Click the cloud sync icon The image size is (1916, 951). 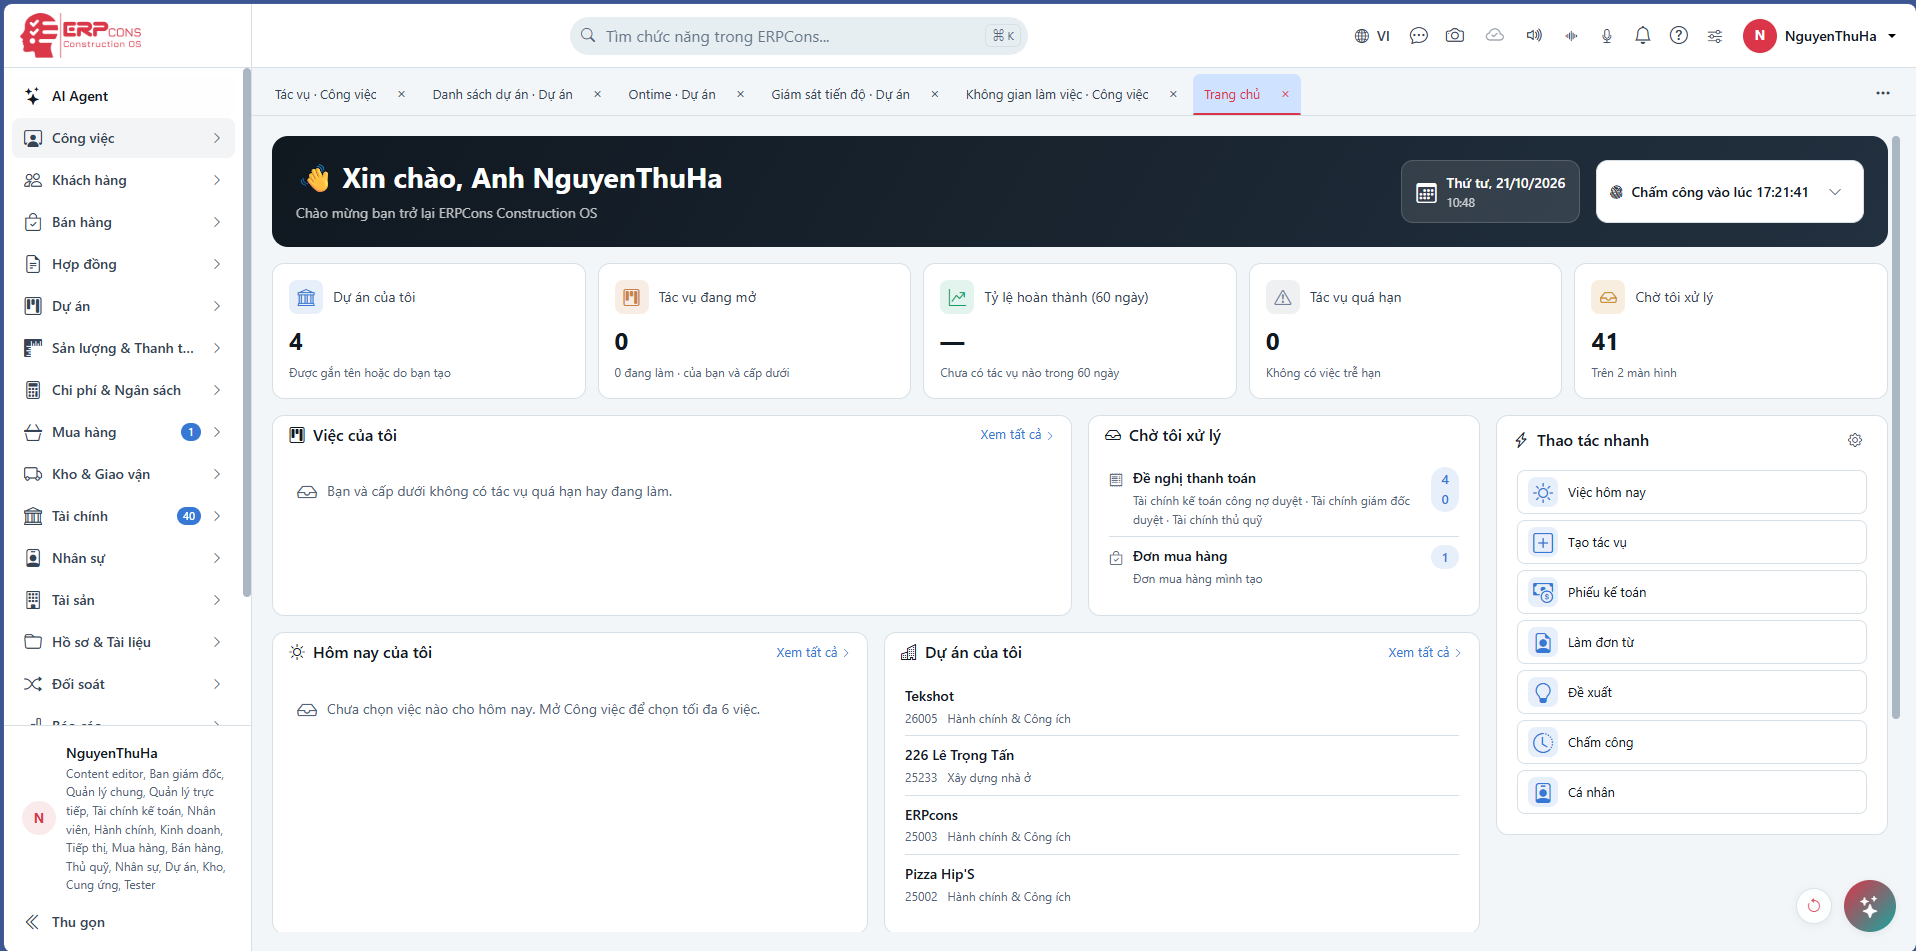pos(1495,35)
